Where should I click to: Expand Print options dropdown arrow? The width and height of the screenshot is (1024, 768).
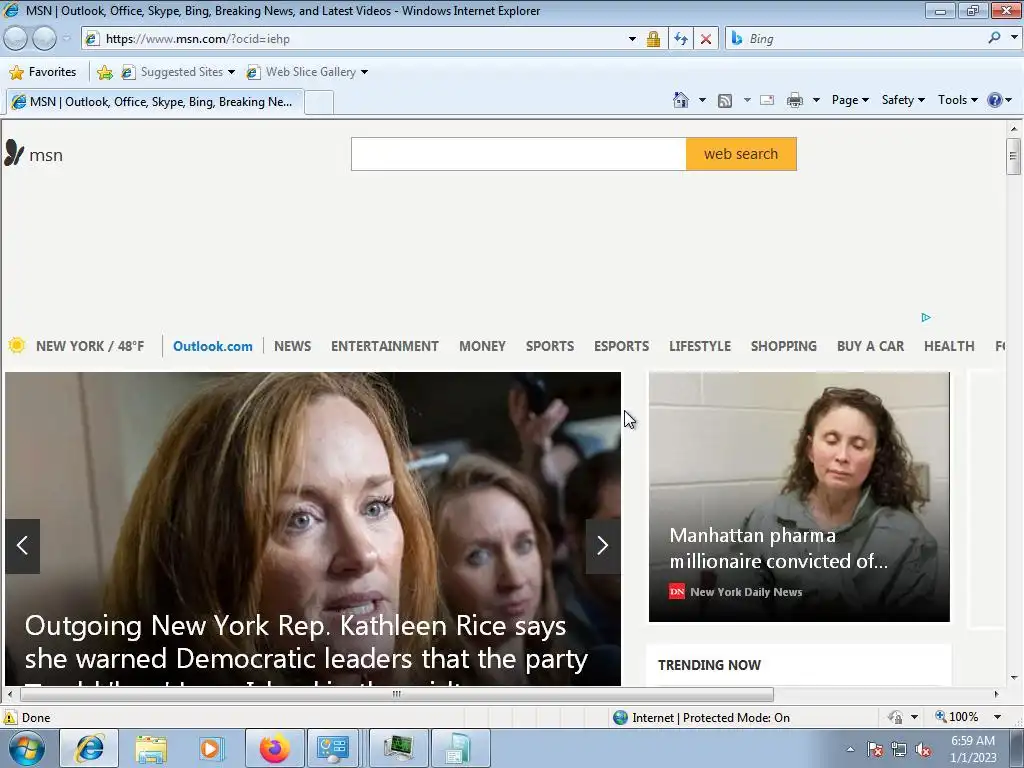click(816, 100)
